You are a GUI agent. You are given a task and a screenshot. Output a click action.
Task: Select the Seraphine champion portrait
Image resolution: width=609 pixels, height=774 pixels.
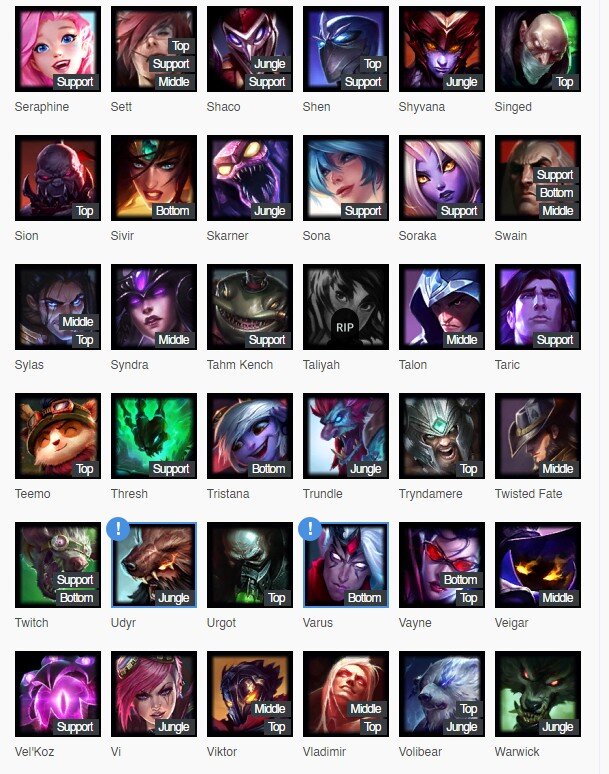58,49
